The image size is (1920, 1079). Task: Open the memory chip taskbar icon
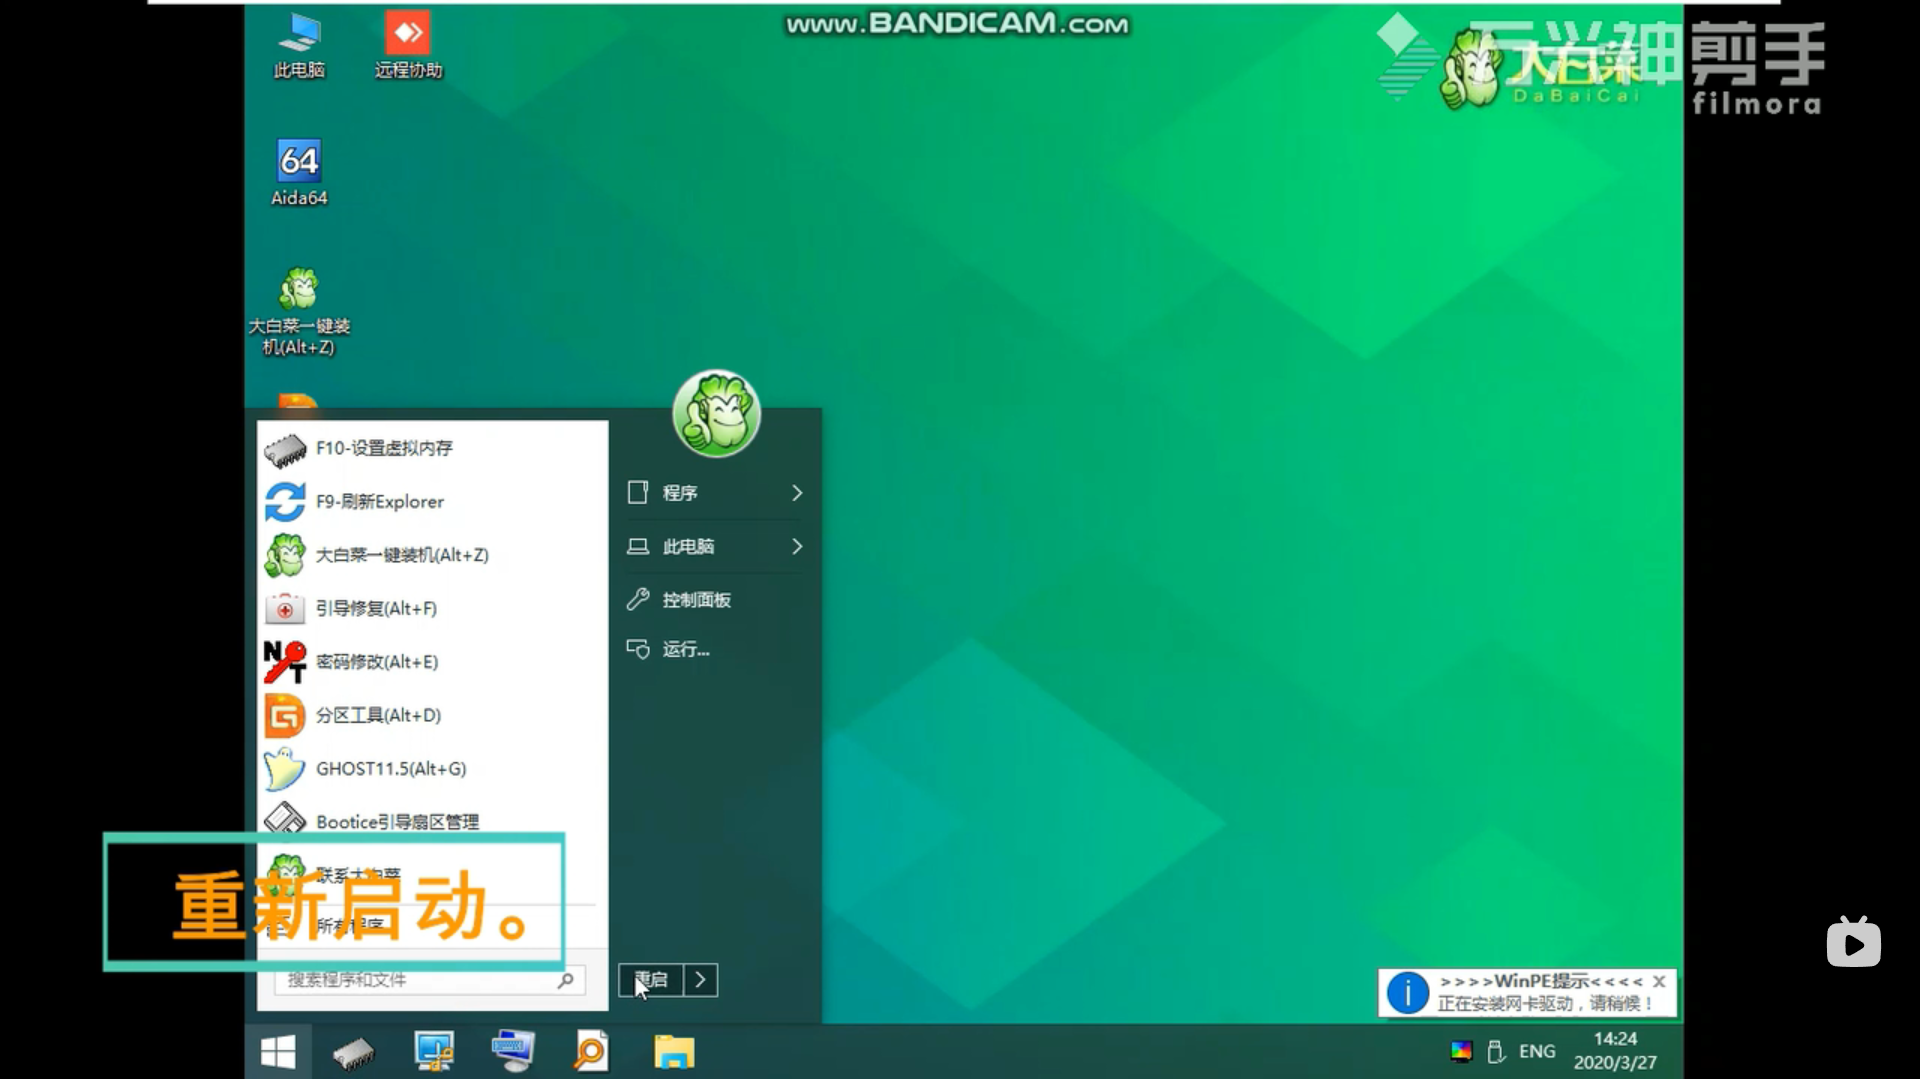[353, 1052]
